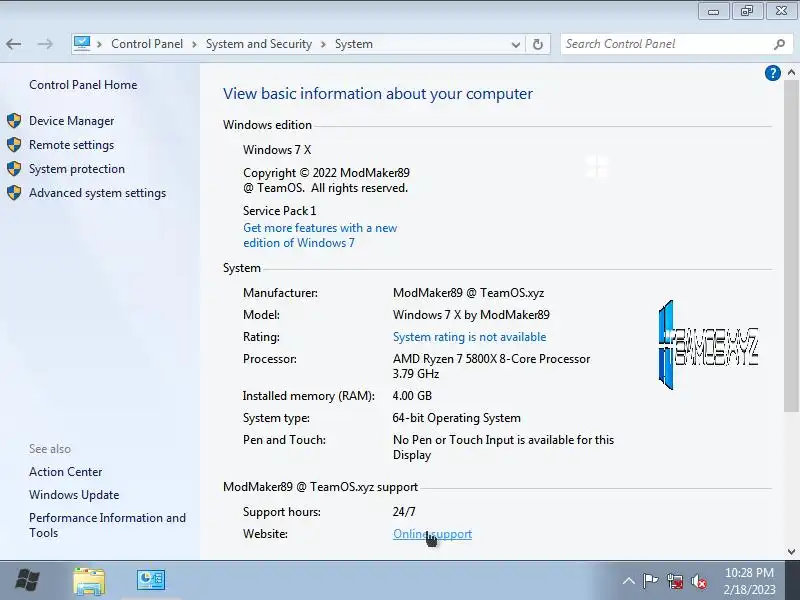Click the 24/7 support hours value
Image resolution: width=800 pixels, height=600 pixels.
point(404,511)
